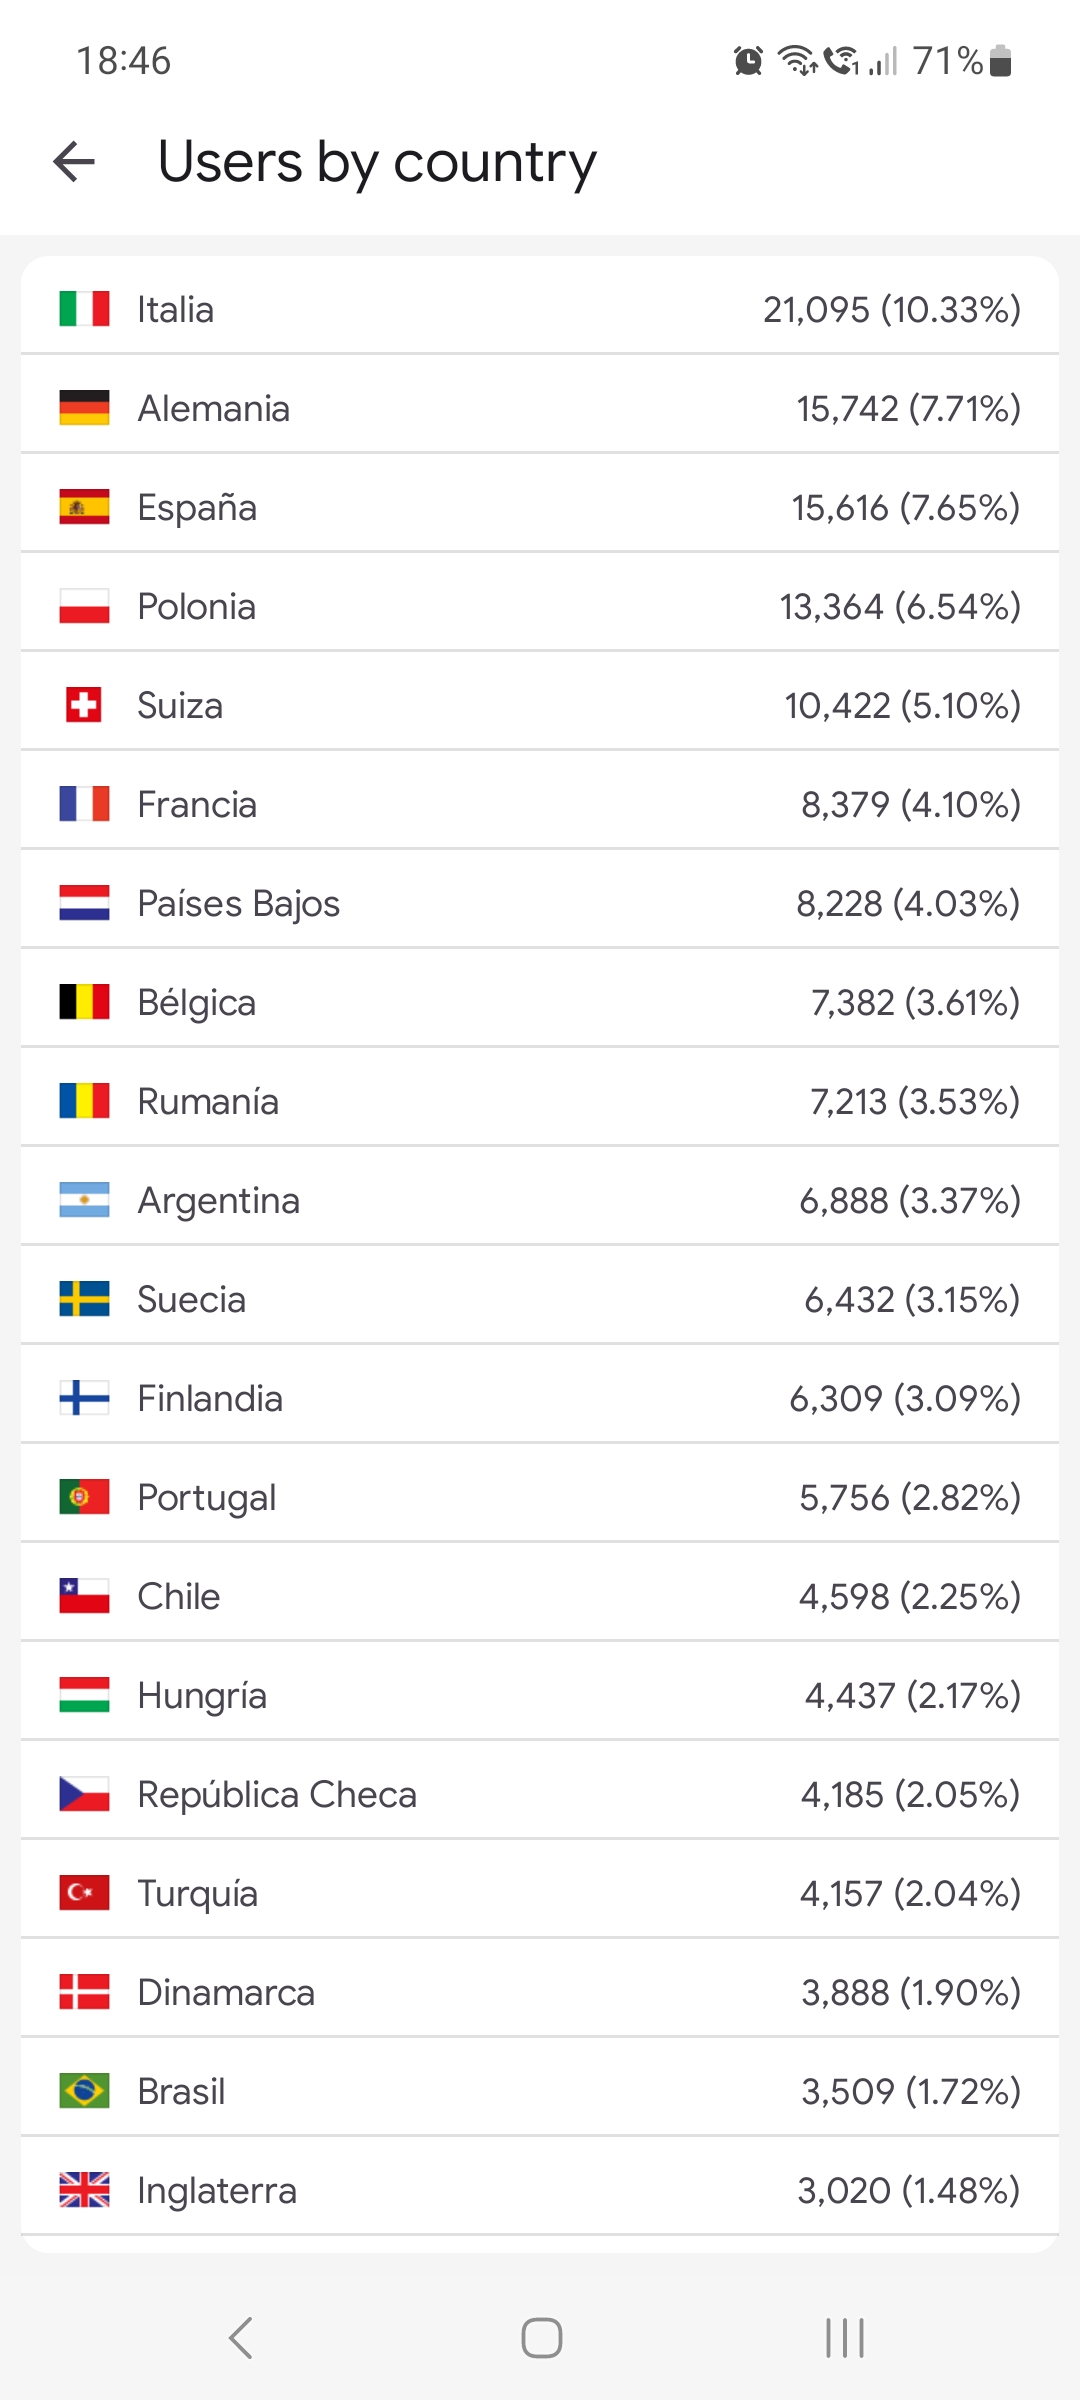
Task: Open the Polonia list row
Action: click(x=540, y=606)
